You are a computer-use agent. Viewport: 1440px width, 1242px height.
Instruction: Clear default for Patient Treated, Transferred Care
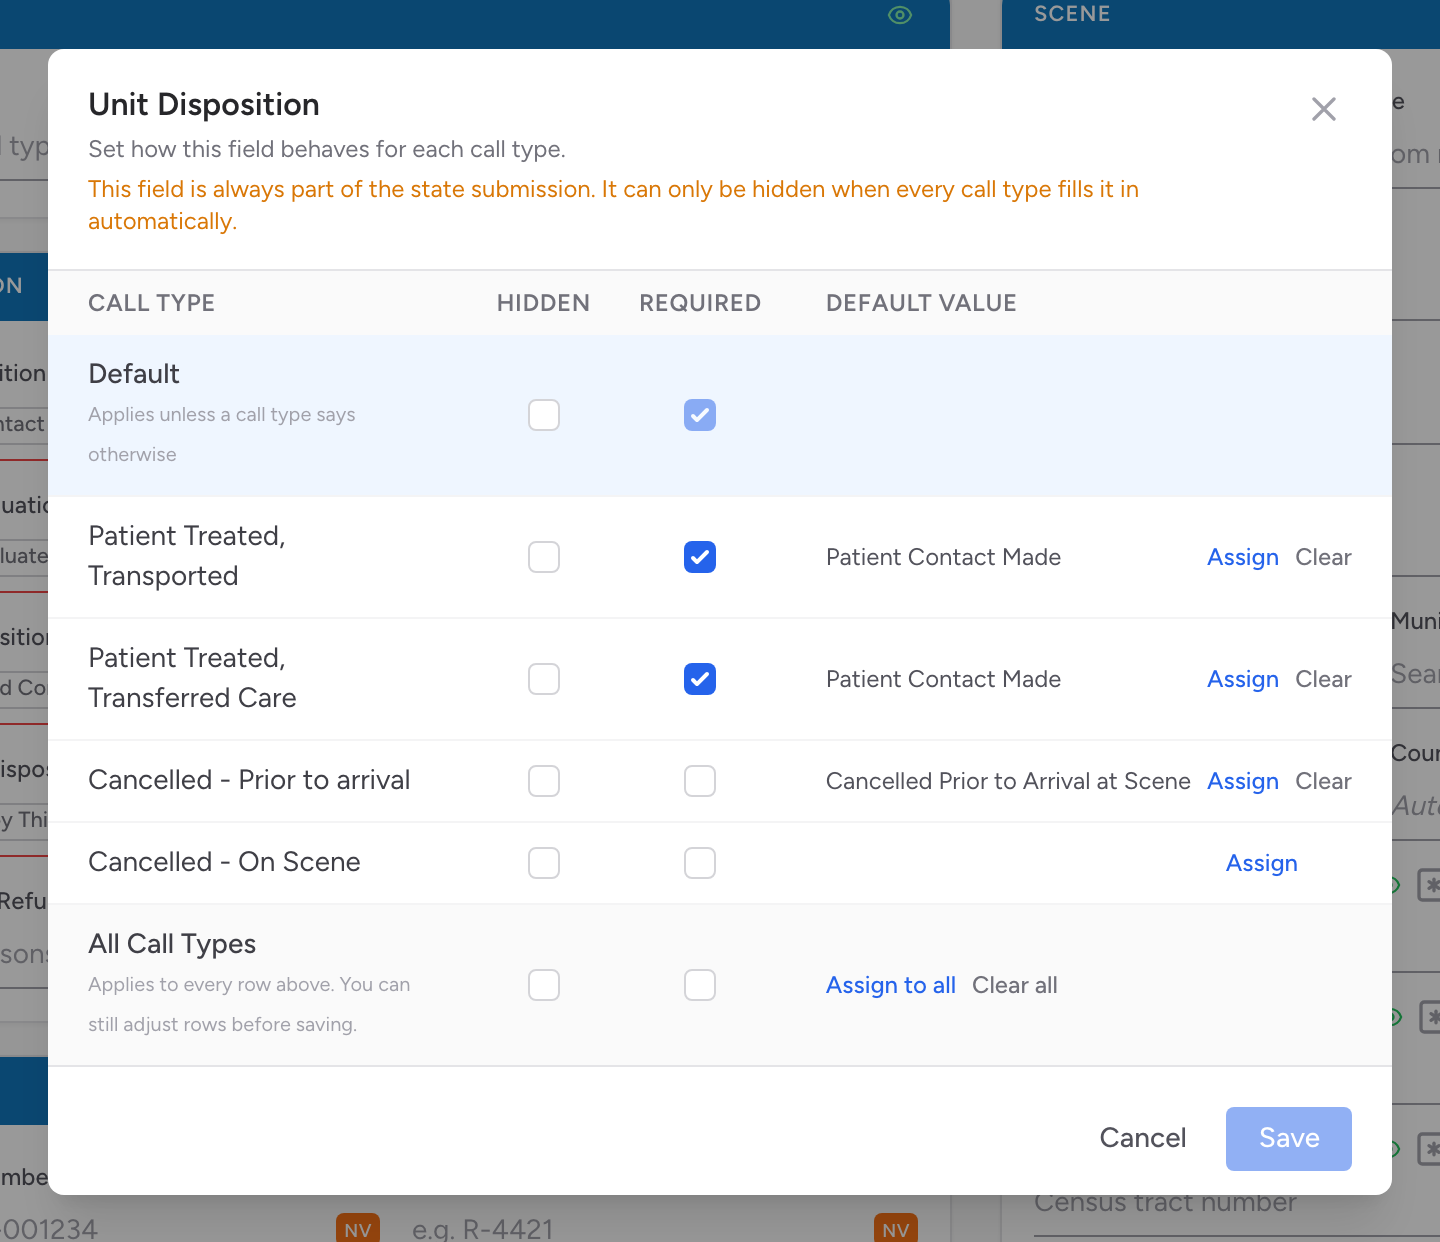(x=1323, y=679)
